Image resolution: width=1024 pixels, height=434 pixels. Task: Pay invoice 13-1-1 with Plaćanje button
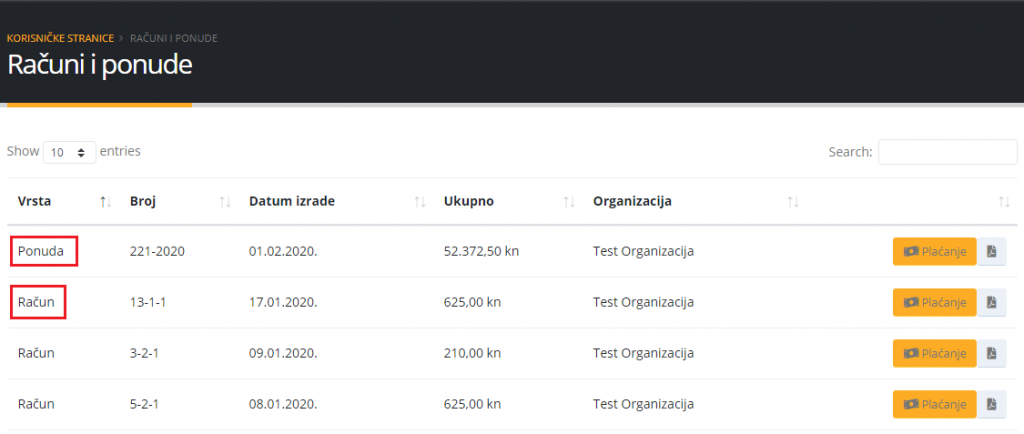pos(934,302)
